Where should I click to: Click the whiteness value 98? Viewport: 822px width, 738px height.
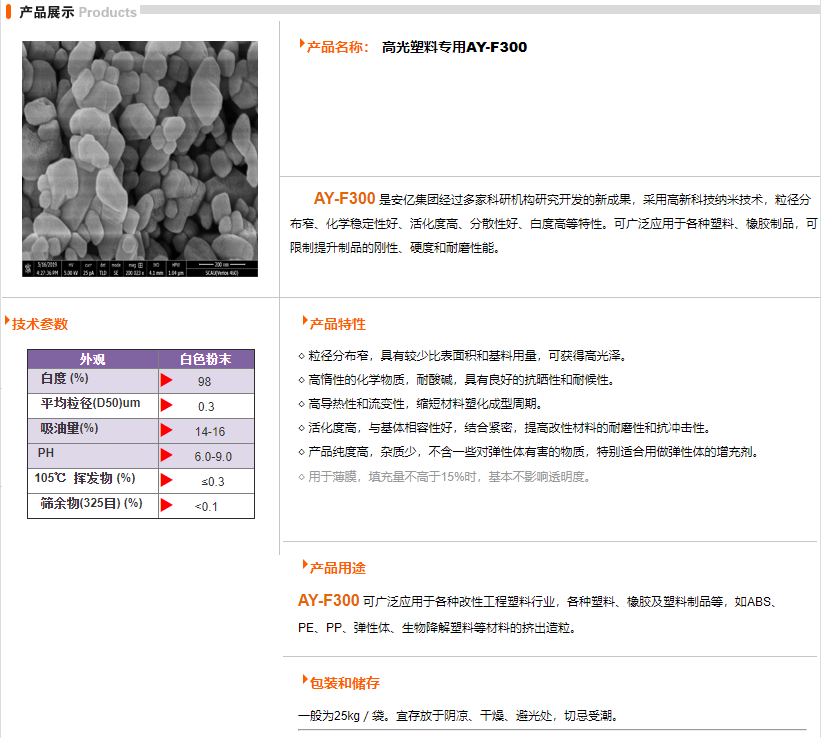pos(204,382)
